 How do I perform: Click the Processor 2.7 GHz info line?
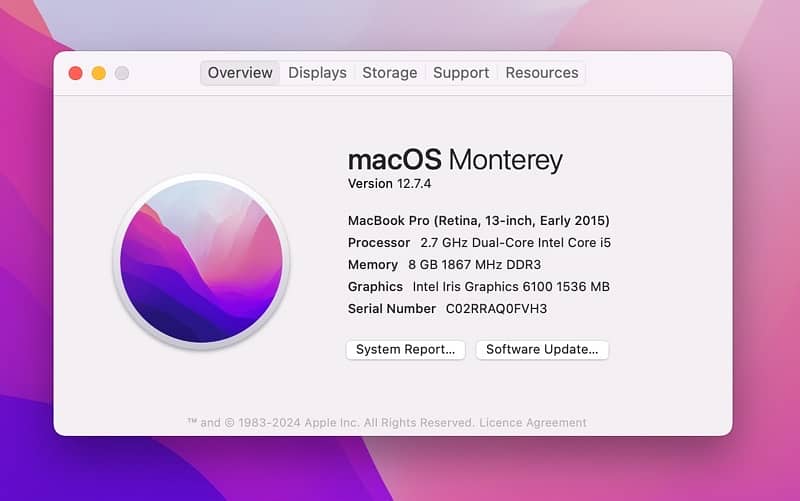(479, 243)
